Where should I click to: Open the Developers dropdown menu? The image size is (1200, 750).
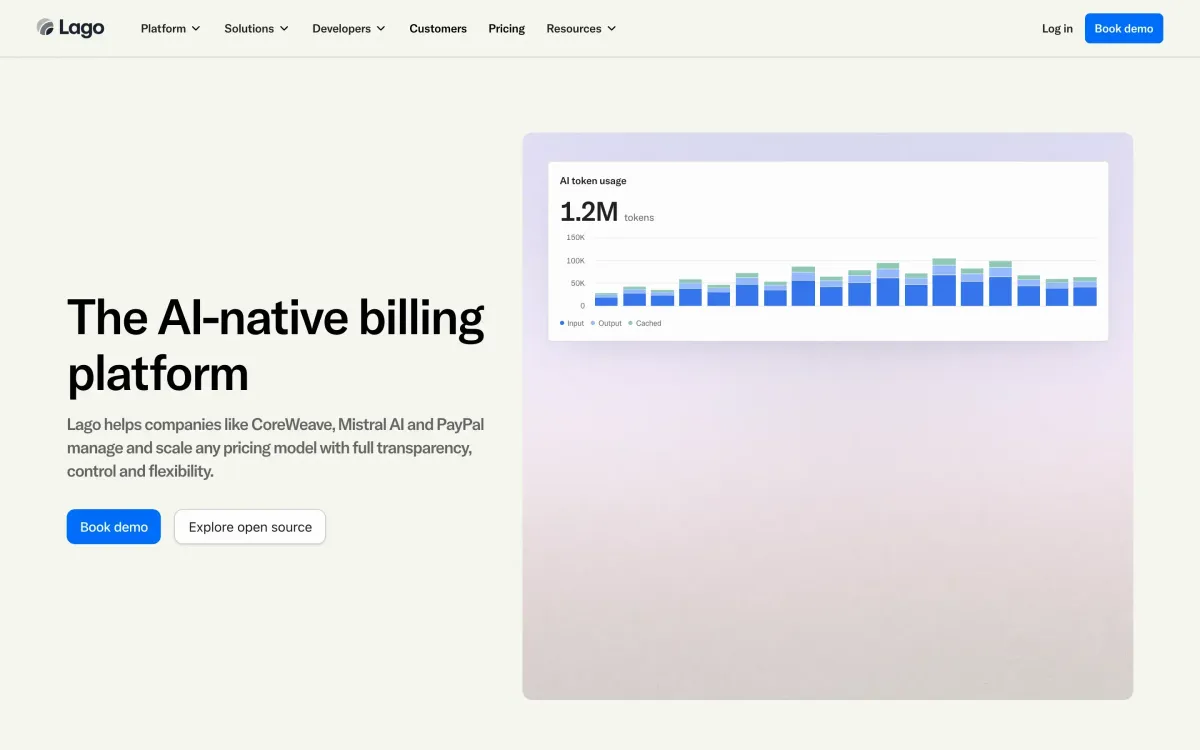coord(348,28)
